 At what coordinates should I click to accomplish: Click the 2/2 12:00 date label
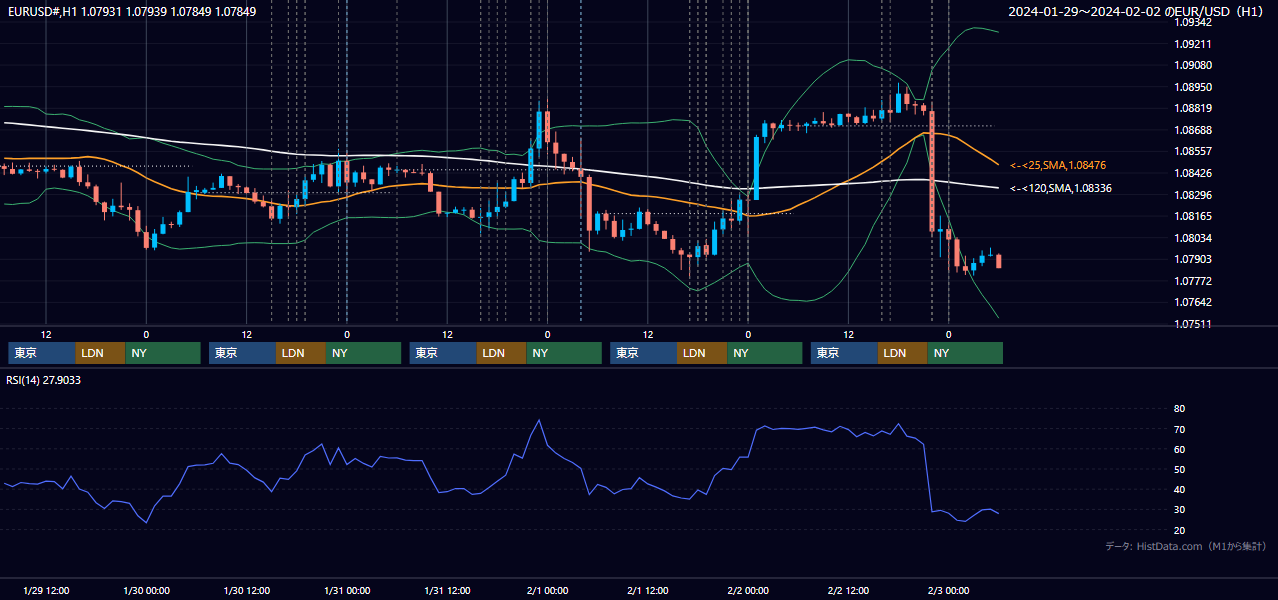849,591
